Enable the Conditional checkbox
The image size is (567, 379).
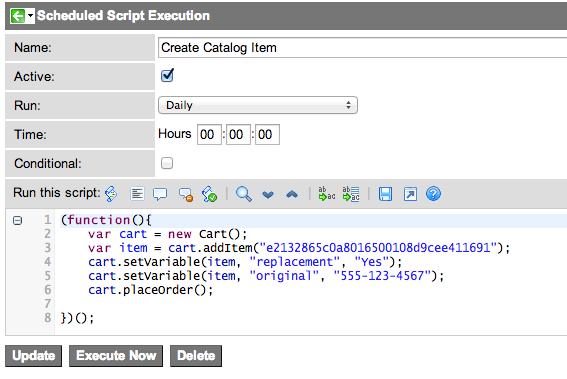[167, 163]
